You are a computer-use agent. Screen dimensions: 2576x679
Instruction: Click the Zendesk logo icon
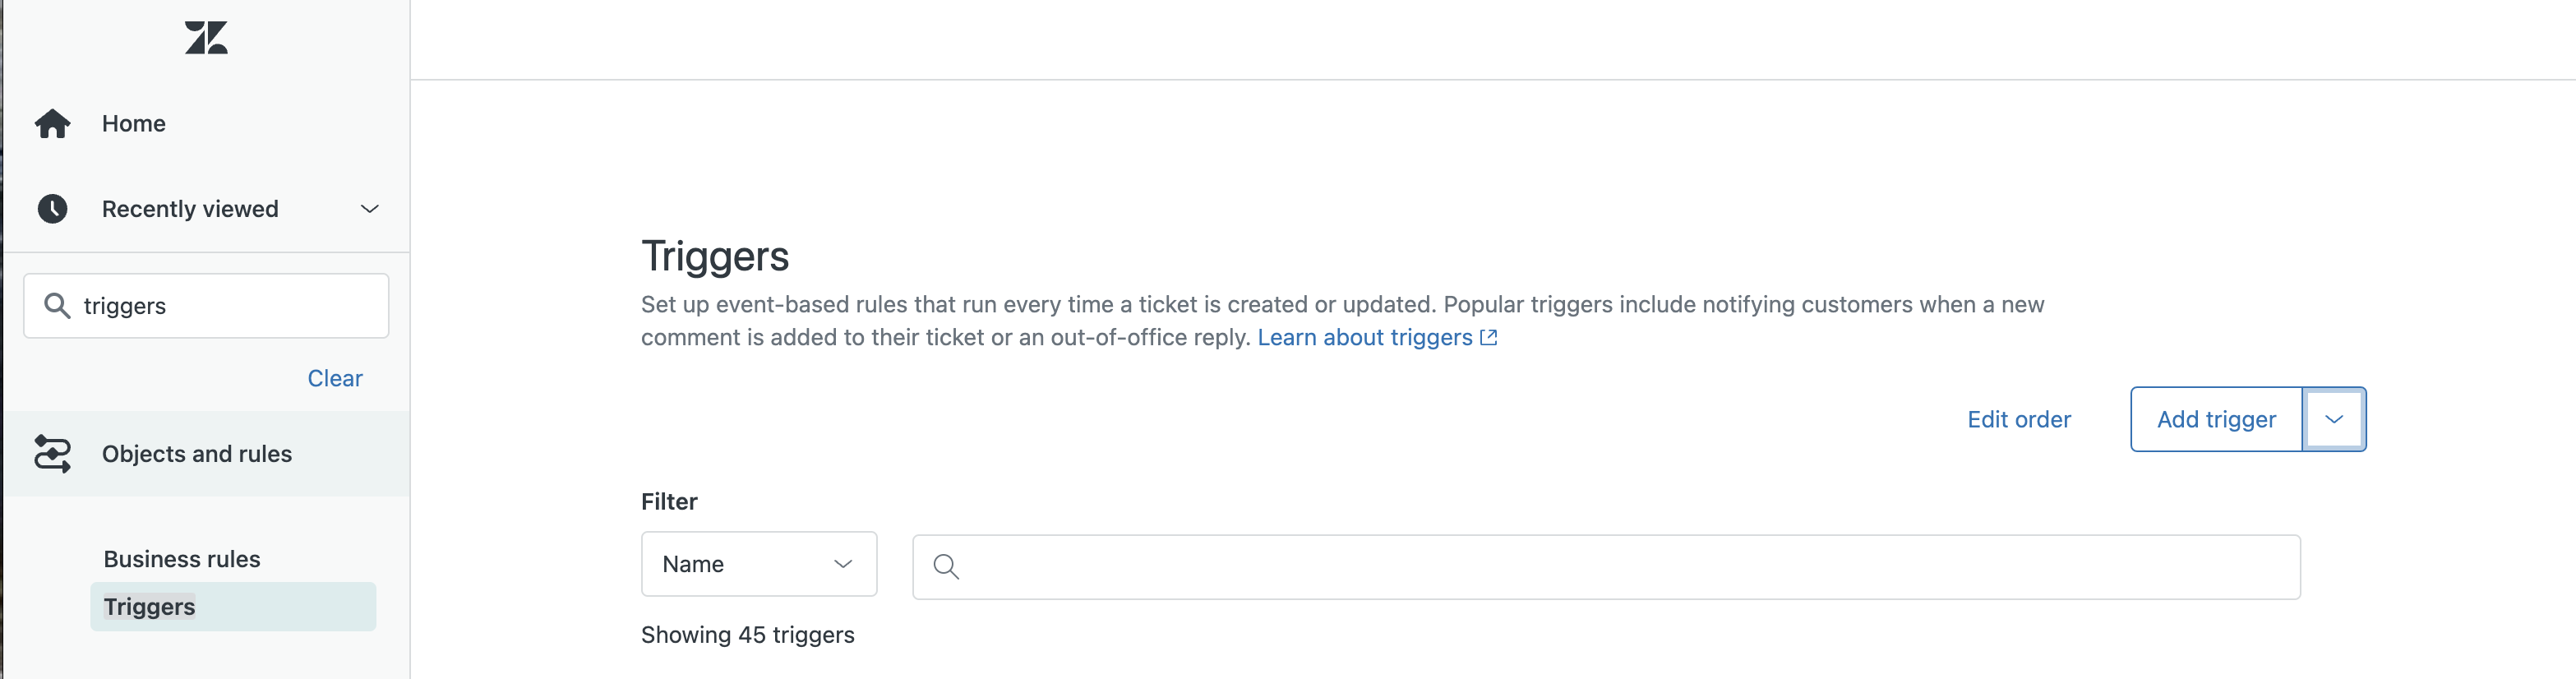click(x=206, y=38)
